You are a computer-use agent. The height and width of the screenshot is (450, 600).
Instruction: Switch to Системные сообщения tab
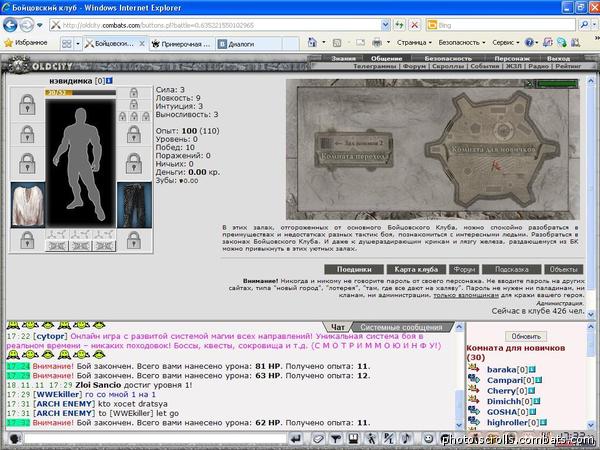click(x=401, y=327)
